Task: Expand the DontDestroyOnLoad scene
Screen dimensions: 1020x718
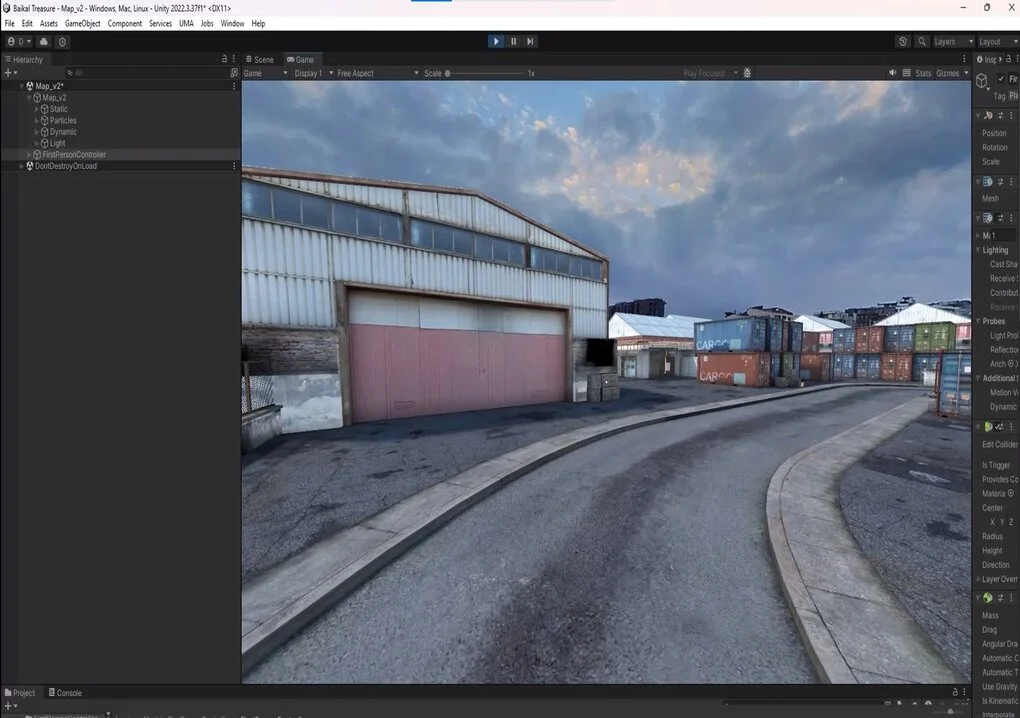Action: 22,166
